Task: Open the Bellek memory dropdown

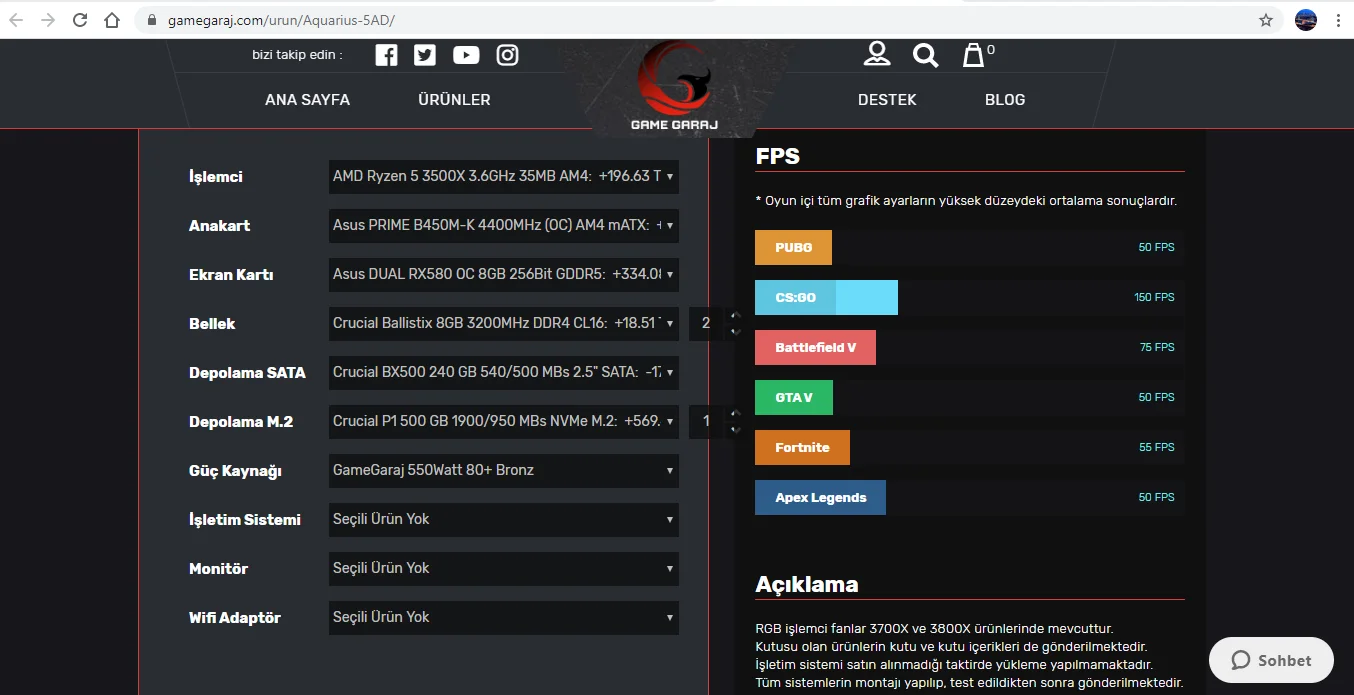Action: [504, 323]
